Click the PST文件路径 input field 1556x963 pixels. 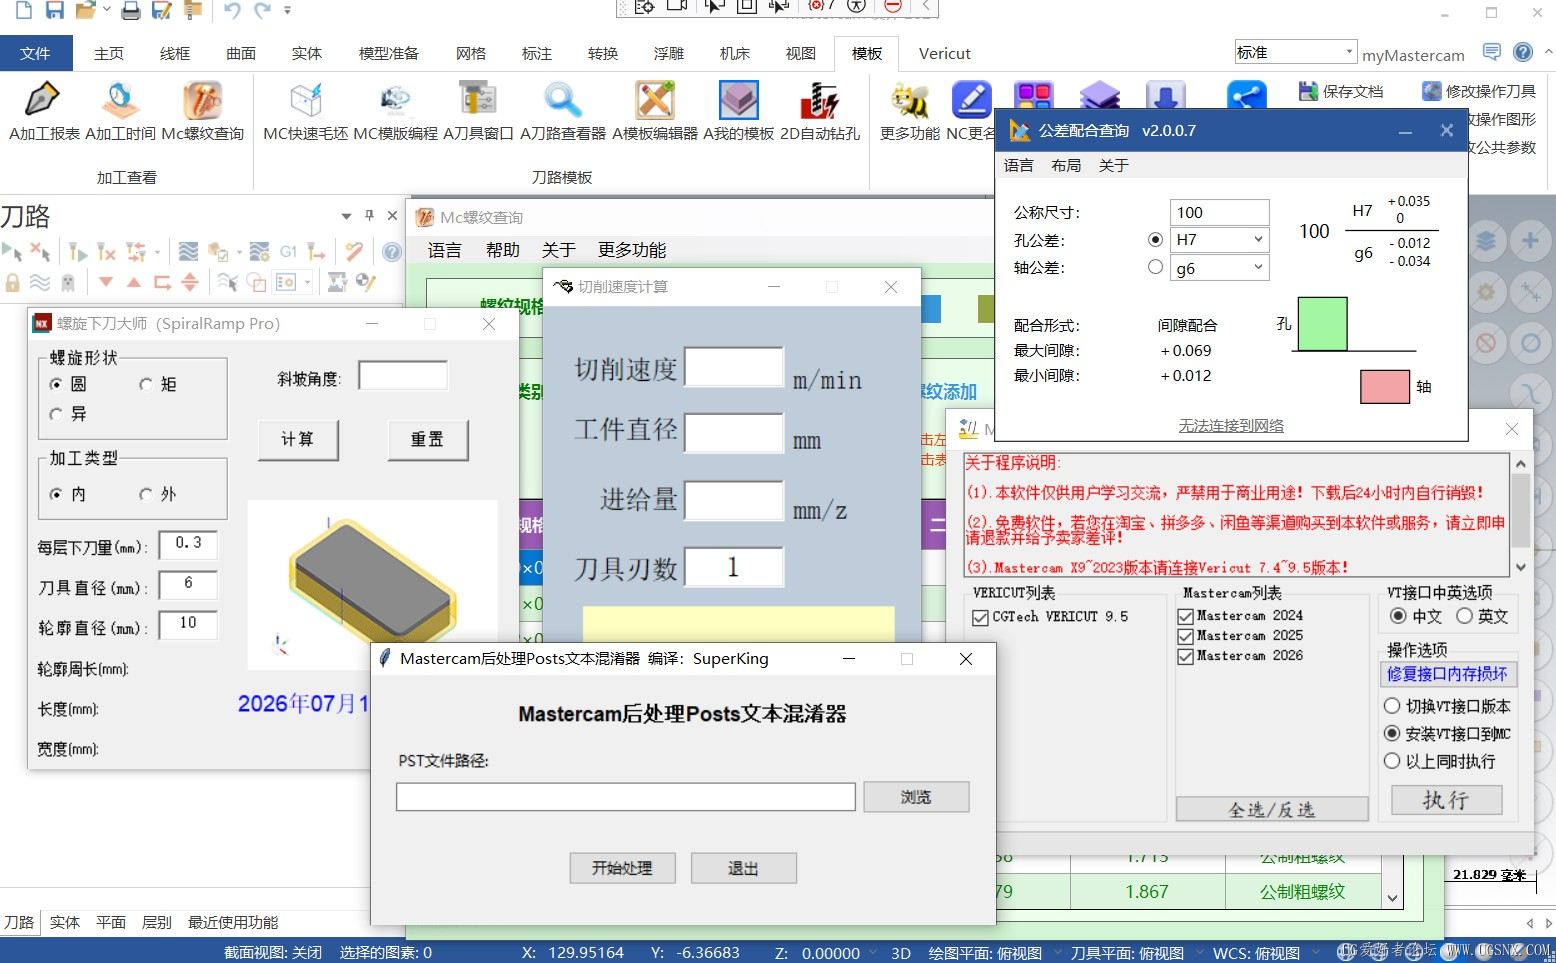pos(626,797)
